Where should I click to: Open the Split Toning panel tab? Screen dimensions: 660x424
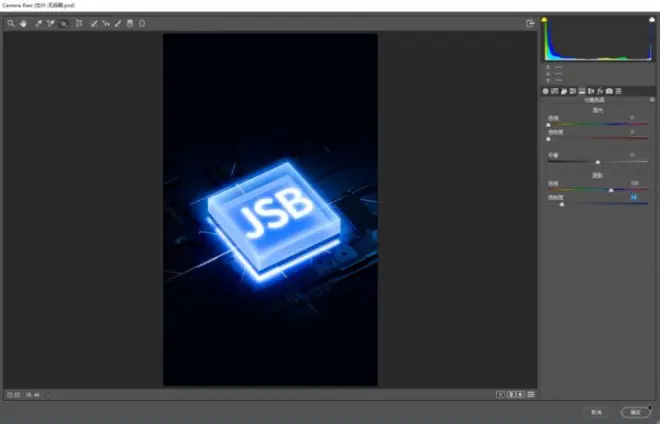coord(582,91)
